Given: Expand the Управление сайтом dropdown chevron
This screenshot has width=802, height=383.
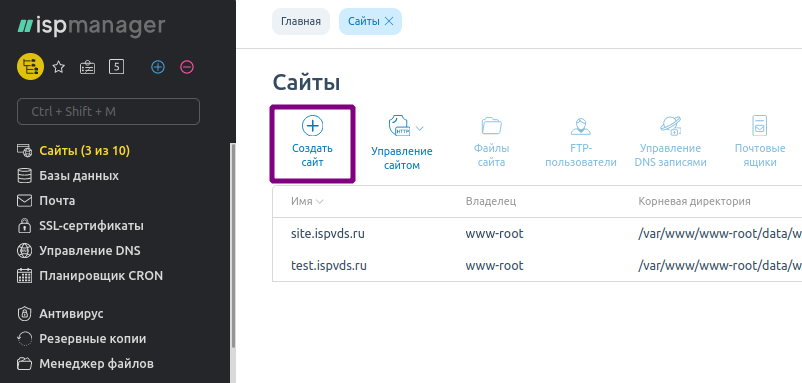Looking at the screenshot, I should (420, 128).
